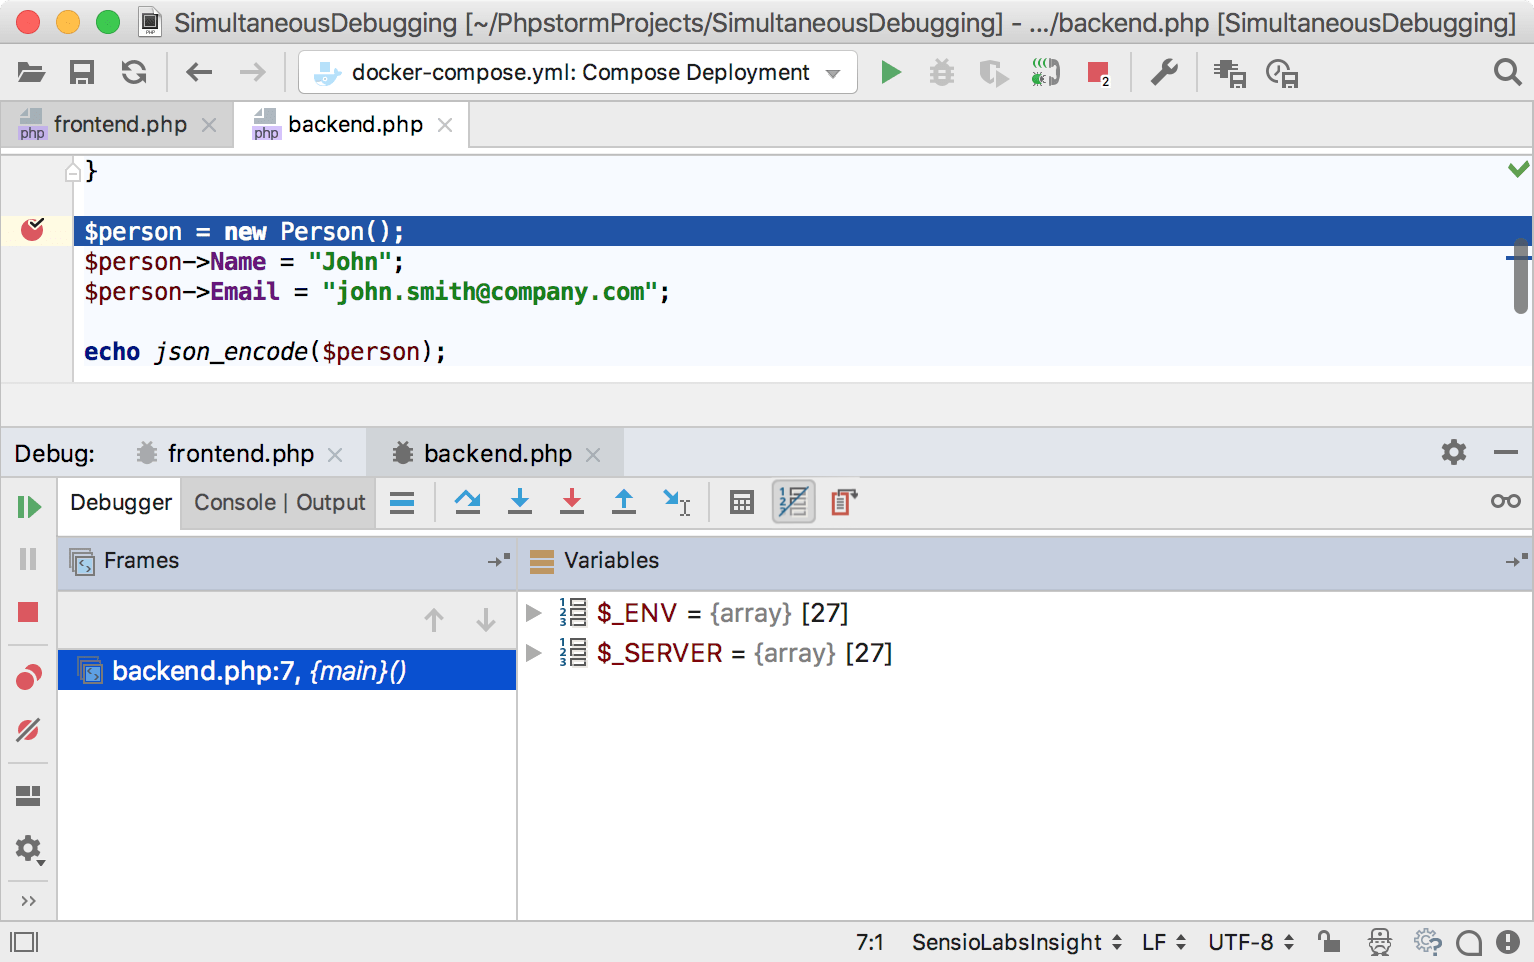Viewport: 1534px width, 962px height.
Task: Open the docker-compose.yml run configuration dropdown
Action: [833, 72]
